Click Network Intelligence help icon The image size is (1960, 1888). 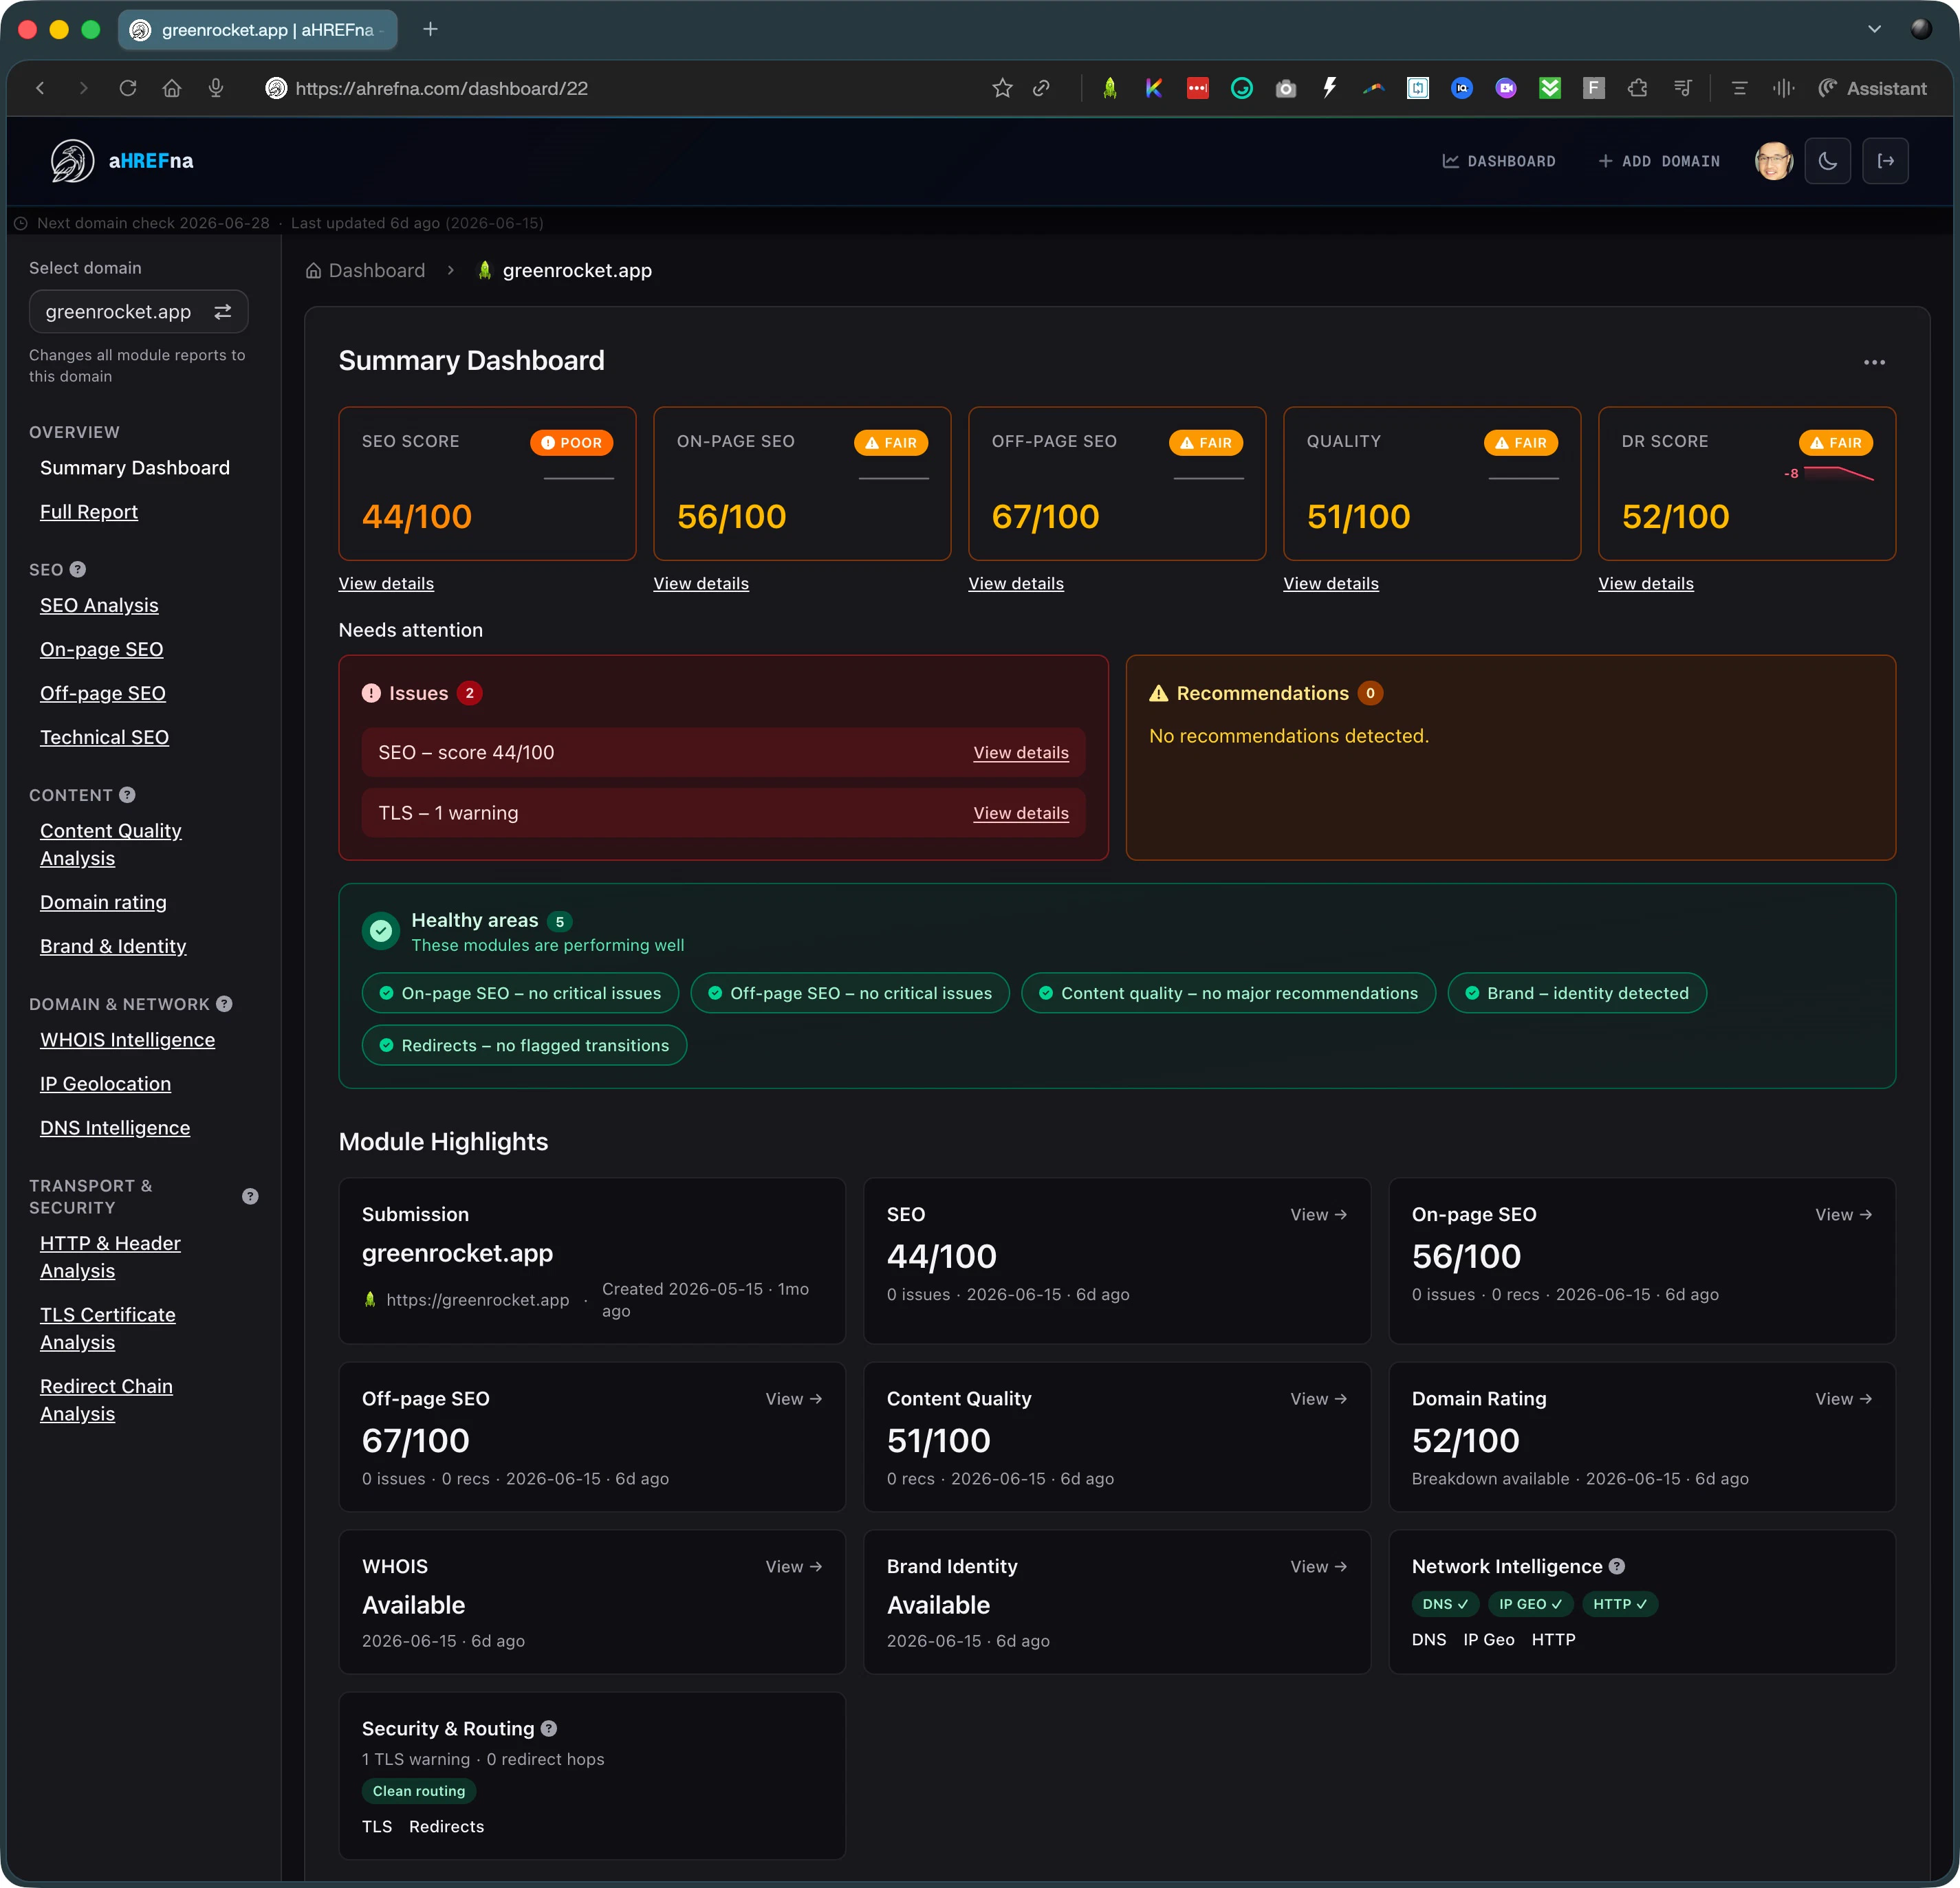1617,1566
